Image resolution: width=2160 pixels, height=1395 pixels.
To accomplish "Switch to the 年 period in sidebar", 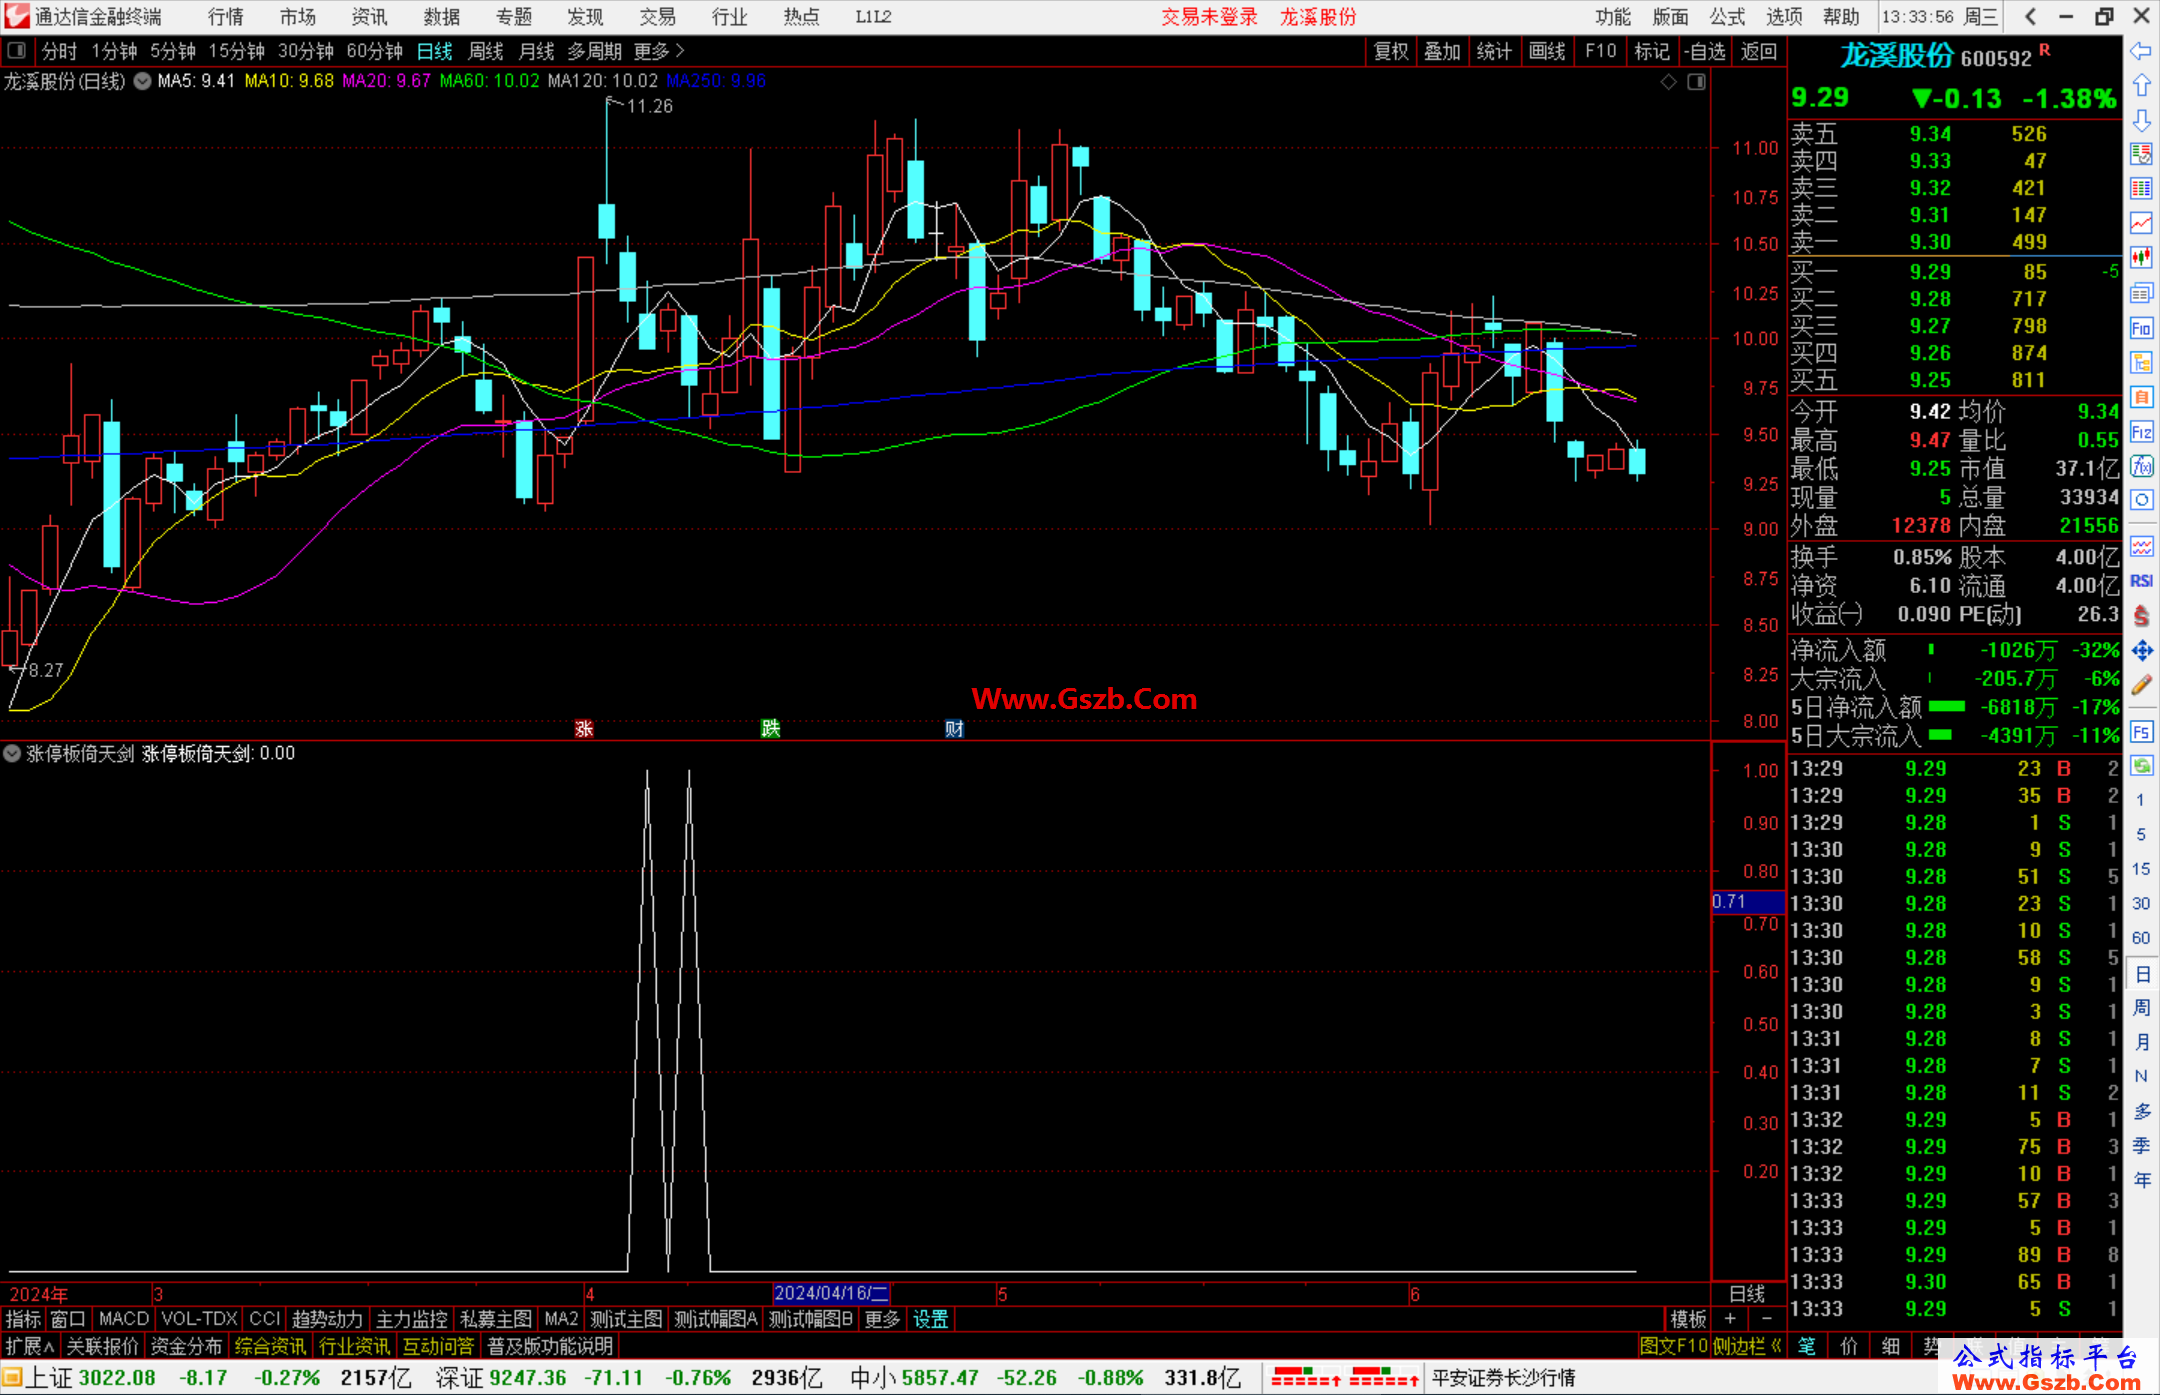I will [x=2141, y=1180].
